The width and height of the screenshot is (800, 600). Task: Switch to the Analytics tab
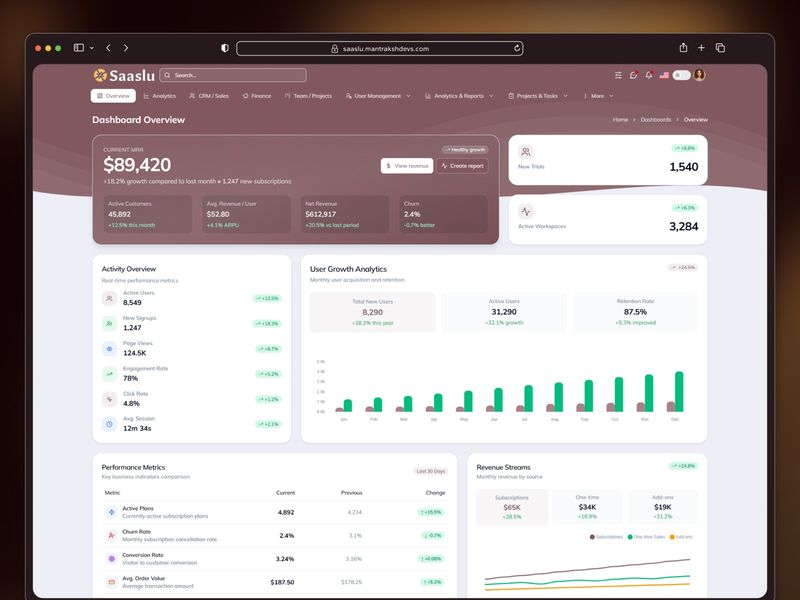click(x=160, y=96)
